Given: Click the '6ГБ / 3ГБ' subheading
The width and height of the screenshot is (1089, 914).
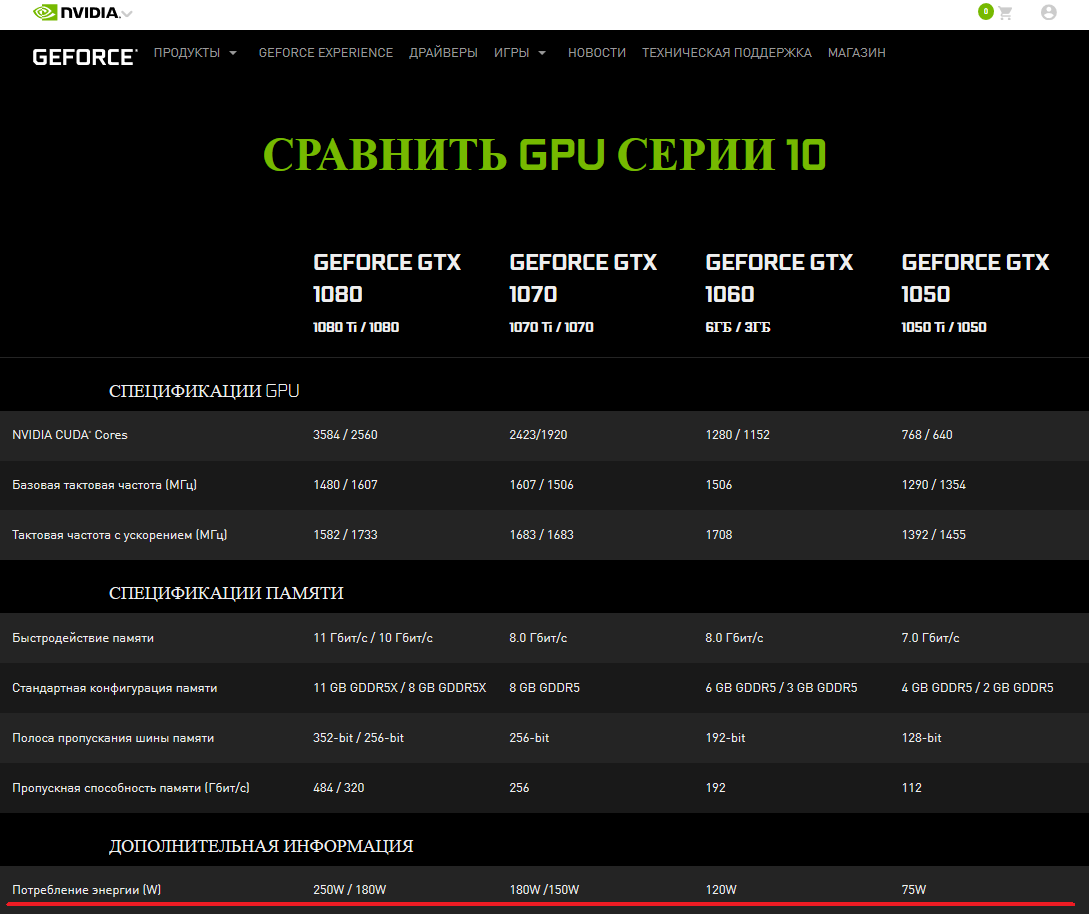Looking at the screenshot, I should (x=738, y=327).
